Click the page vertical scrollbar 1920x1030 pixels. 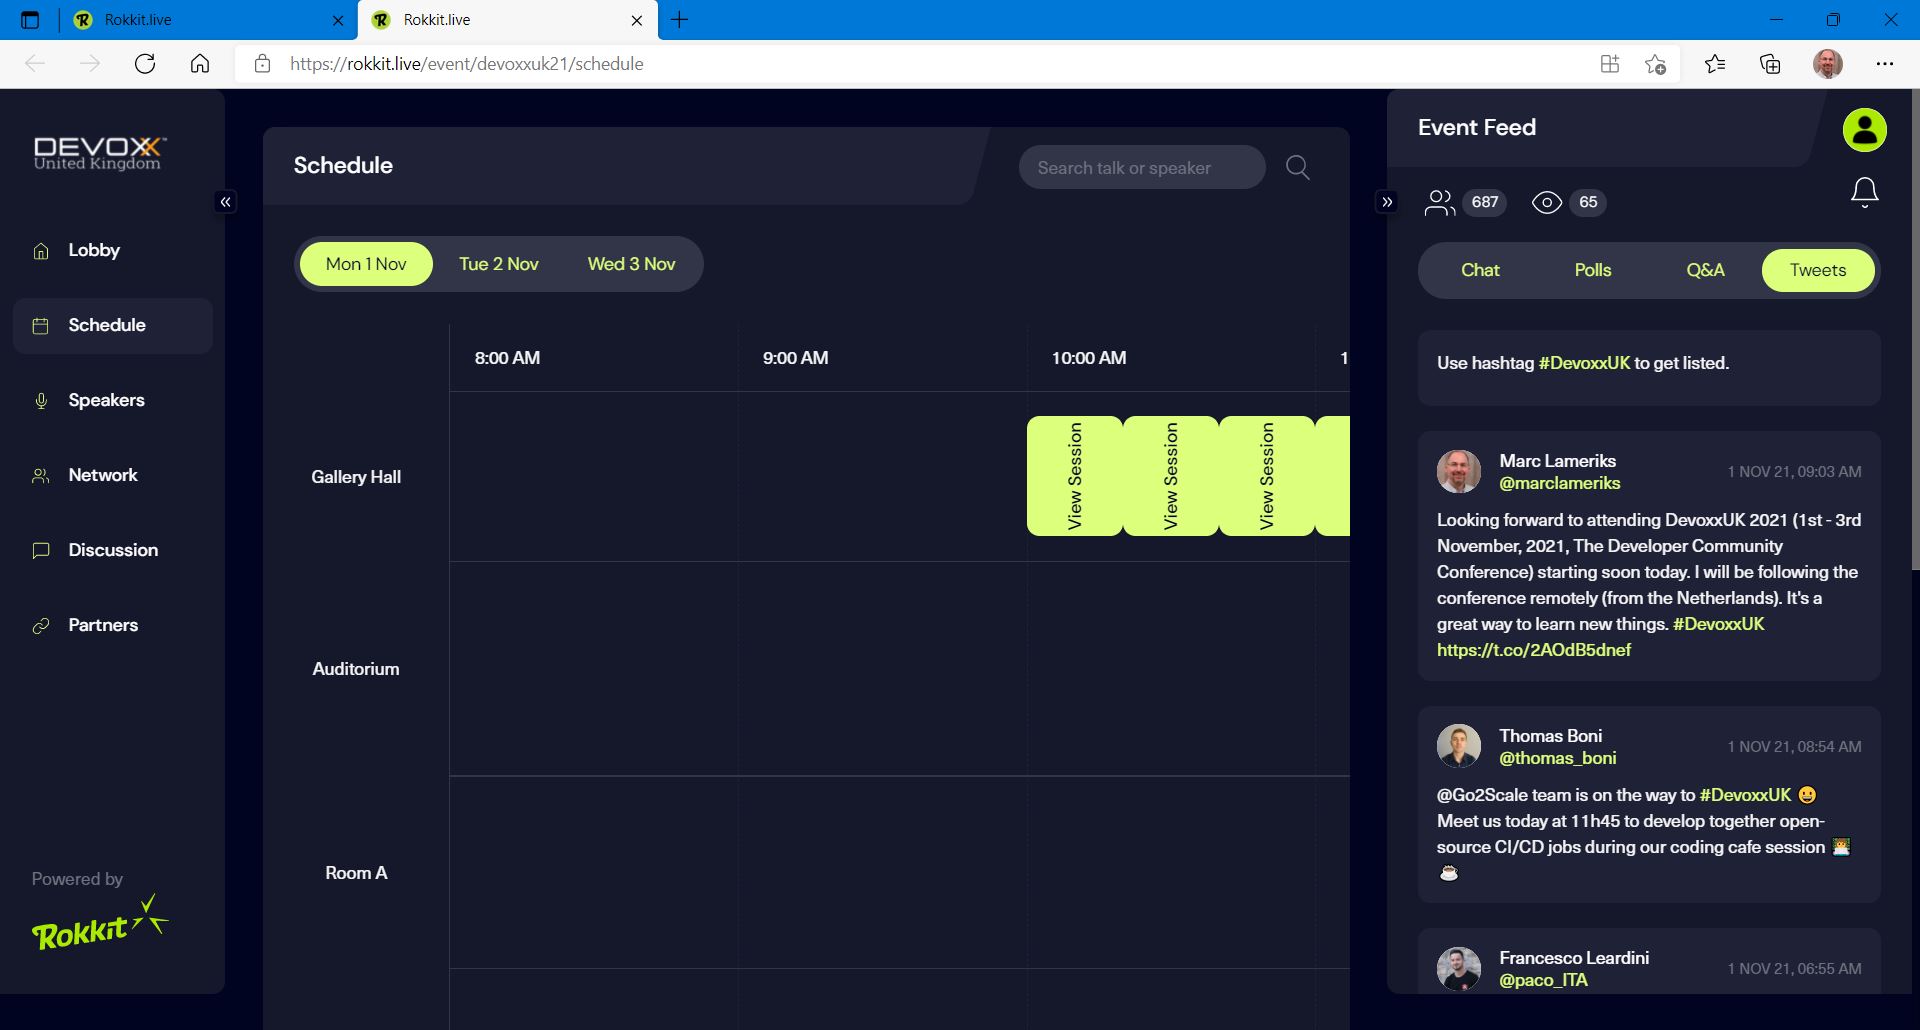point(1914,330)
